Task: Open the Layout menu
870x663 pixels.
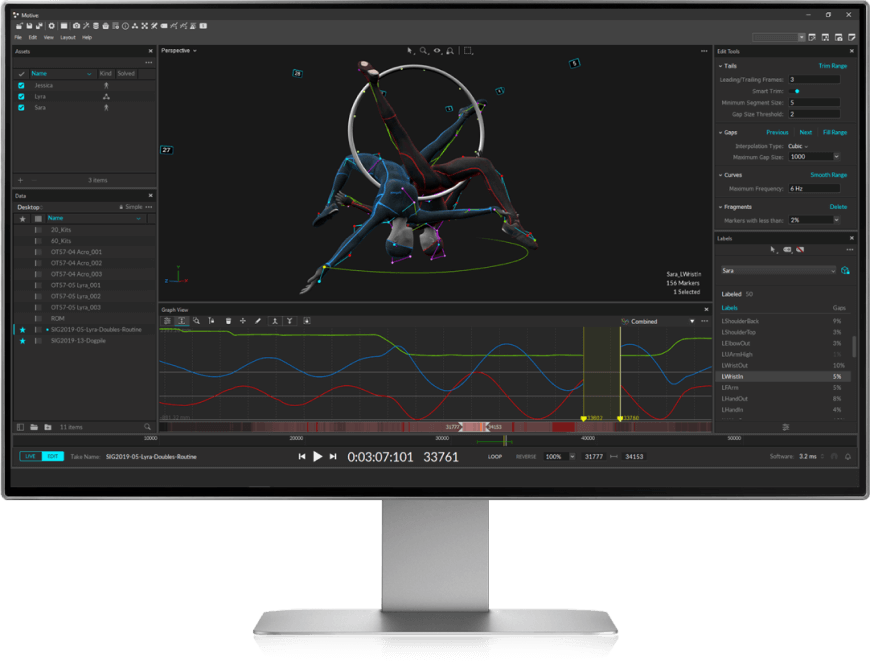Action: (x=68, y=37)
